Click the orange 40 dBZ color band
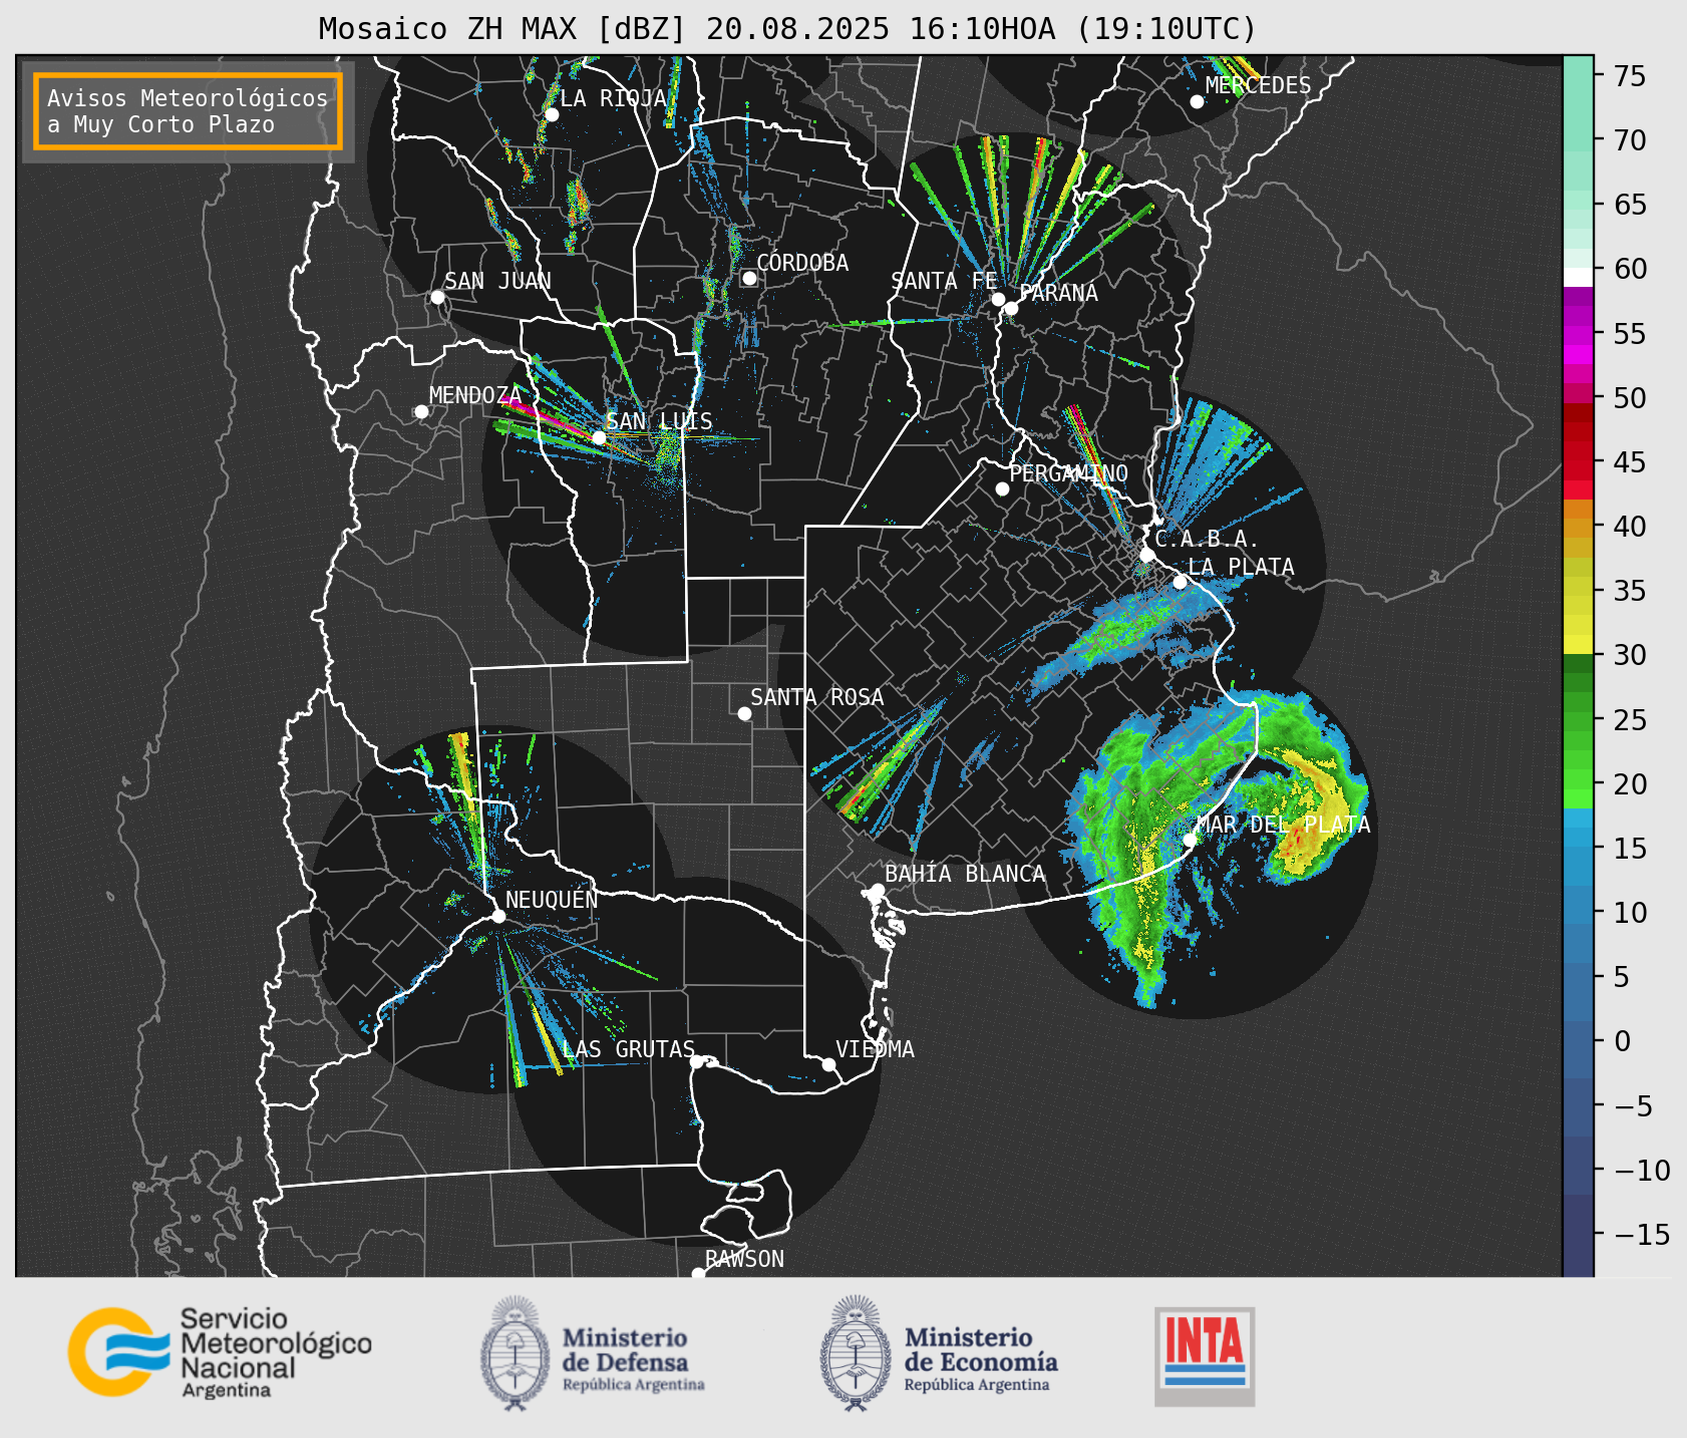Image resolution: width=1687 pixels, height=1438 pixels. click(x=1578, y=526)
